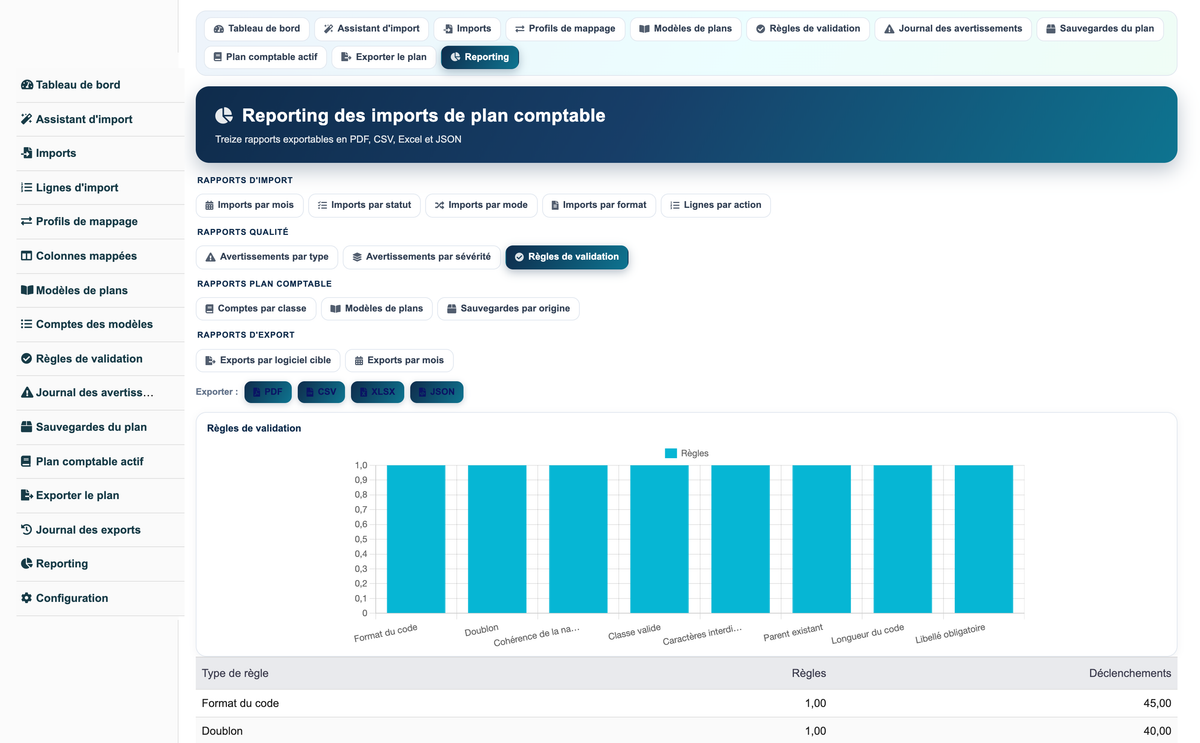Click the Libellé obligatoire bar in chart
The height and width of the screenshot is (743, 1200).
[984, 539]
